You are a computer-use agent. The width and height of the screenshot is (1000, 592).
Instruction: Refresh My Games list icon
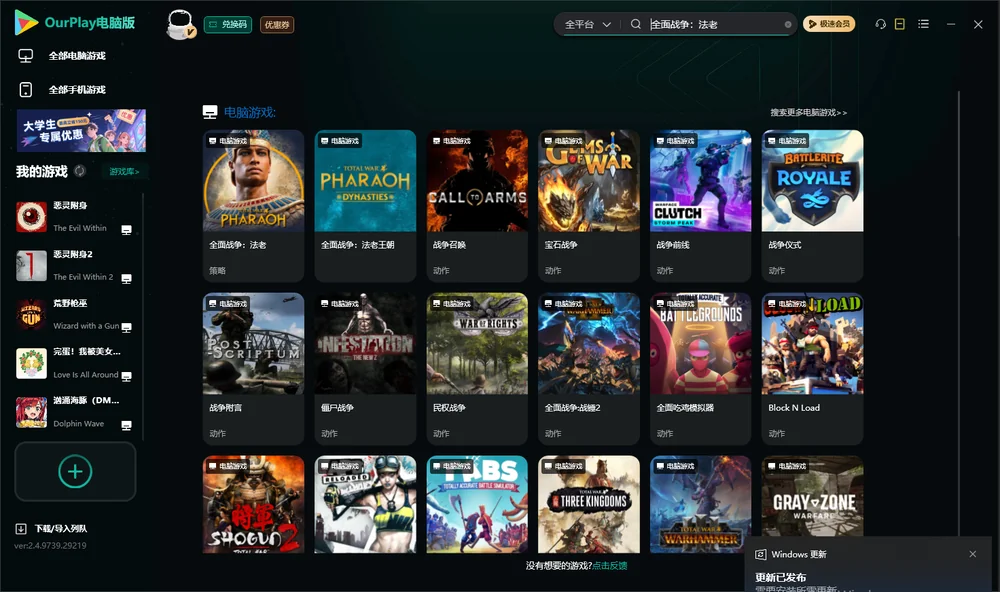(80, 171)
